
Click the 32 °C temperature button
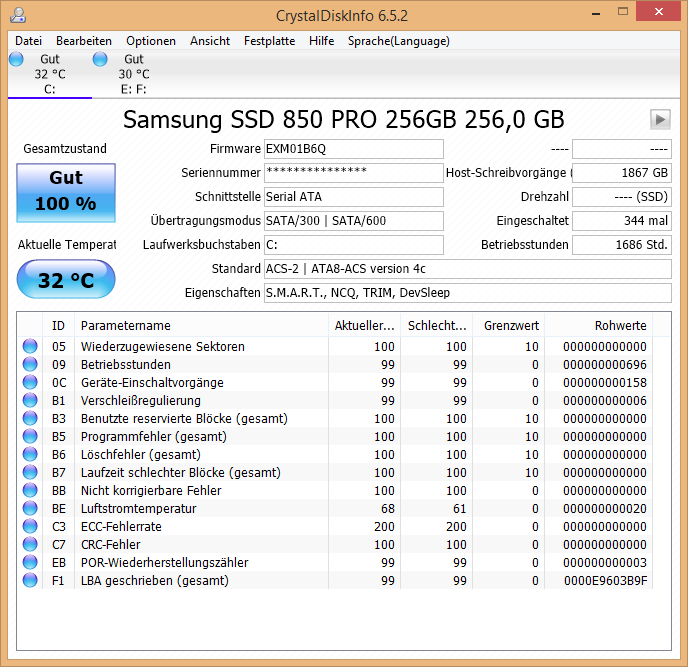66,280
